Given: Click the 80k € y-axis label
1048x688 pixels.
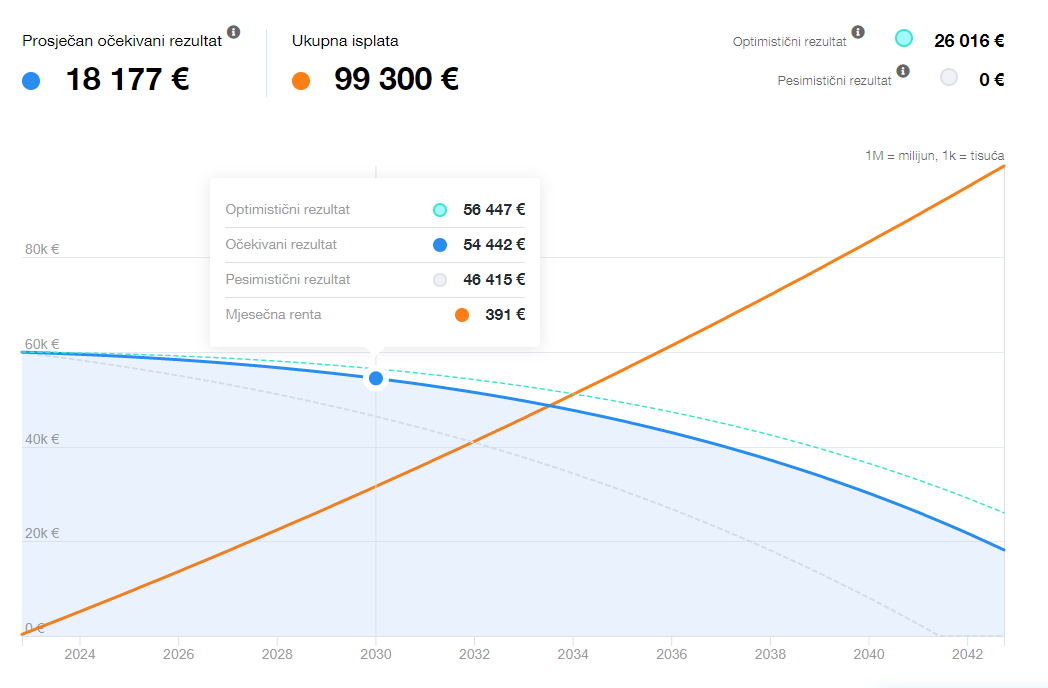Looking at the screenshot, I should pyautogui.click(x=42, y=249).
